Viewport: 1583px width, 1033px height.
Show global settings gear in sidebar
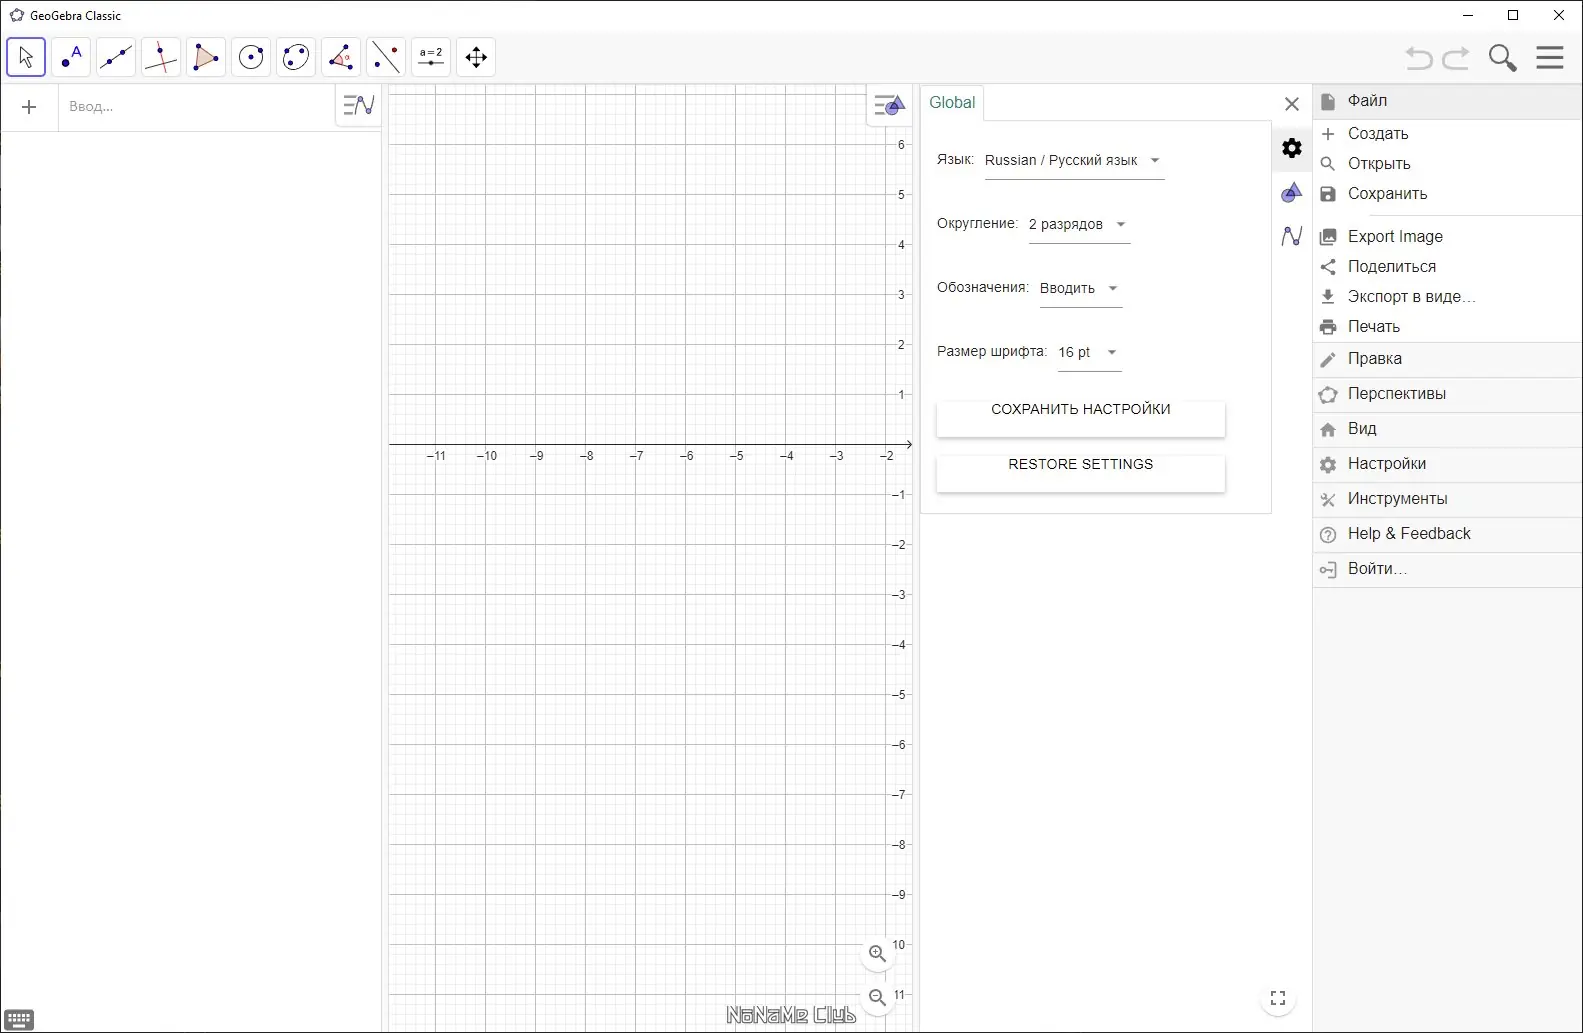pos(1292,148)
